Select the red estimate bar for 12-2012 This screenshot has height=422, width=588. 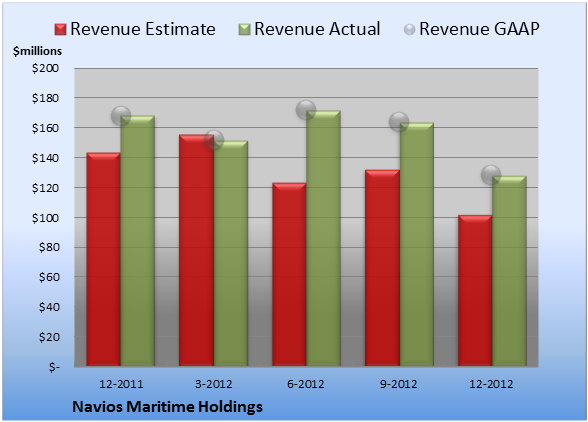475,290
